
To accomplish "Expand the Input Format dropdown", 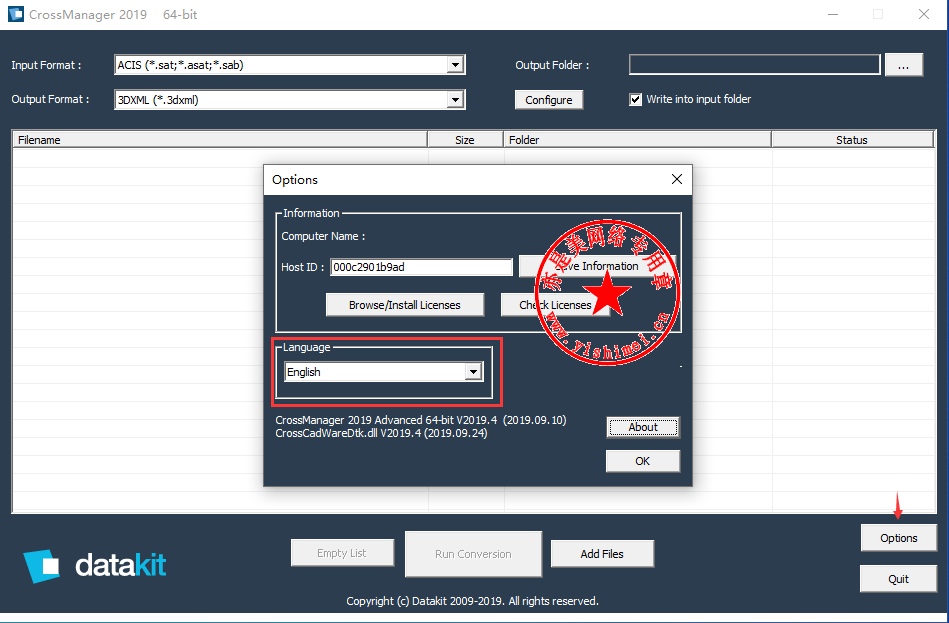I will (x=455, y=65).
